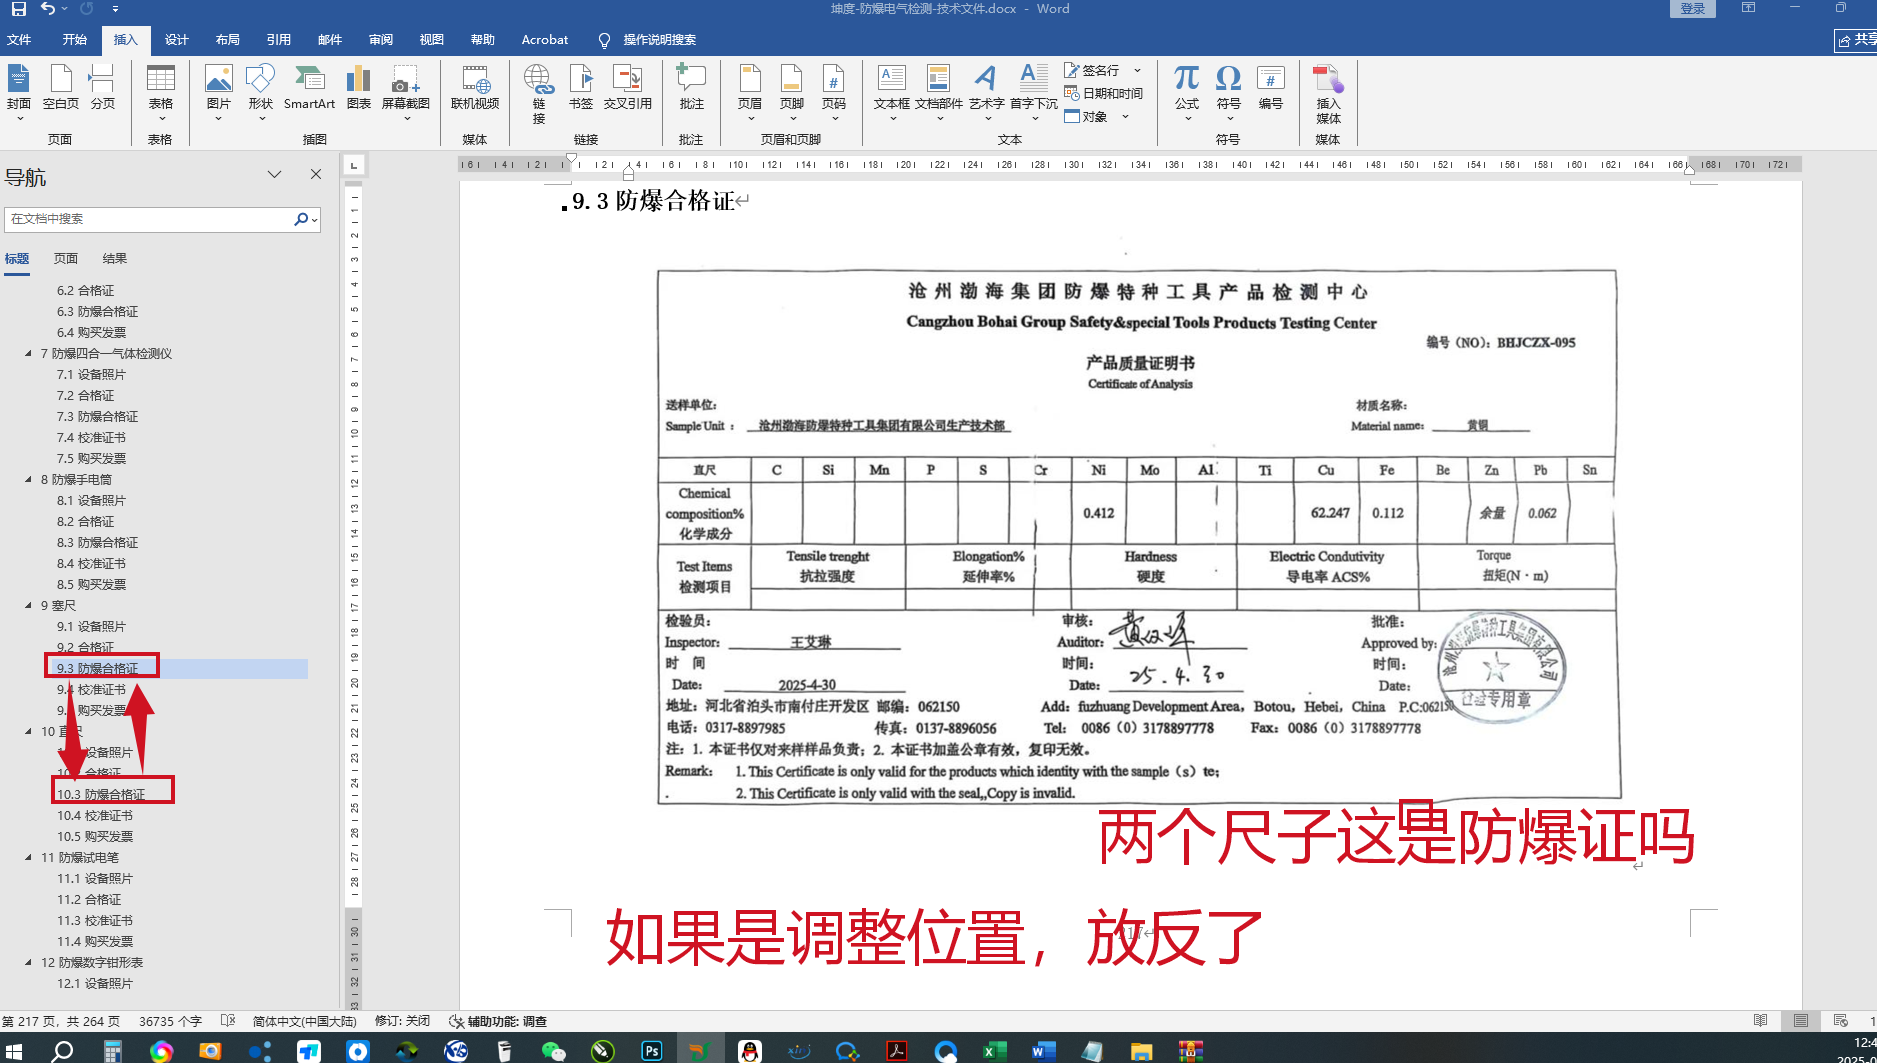This screenshot has width=1877, height=1063.
Task: Go to heading '7.3 防爆合格证'
Action: 98,416
